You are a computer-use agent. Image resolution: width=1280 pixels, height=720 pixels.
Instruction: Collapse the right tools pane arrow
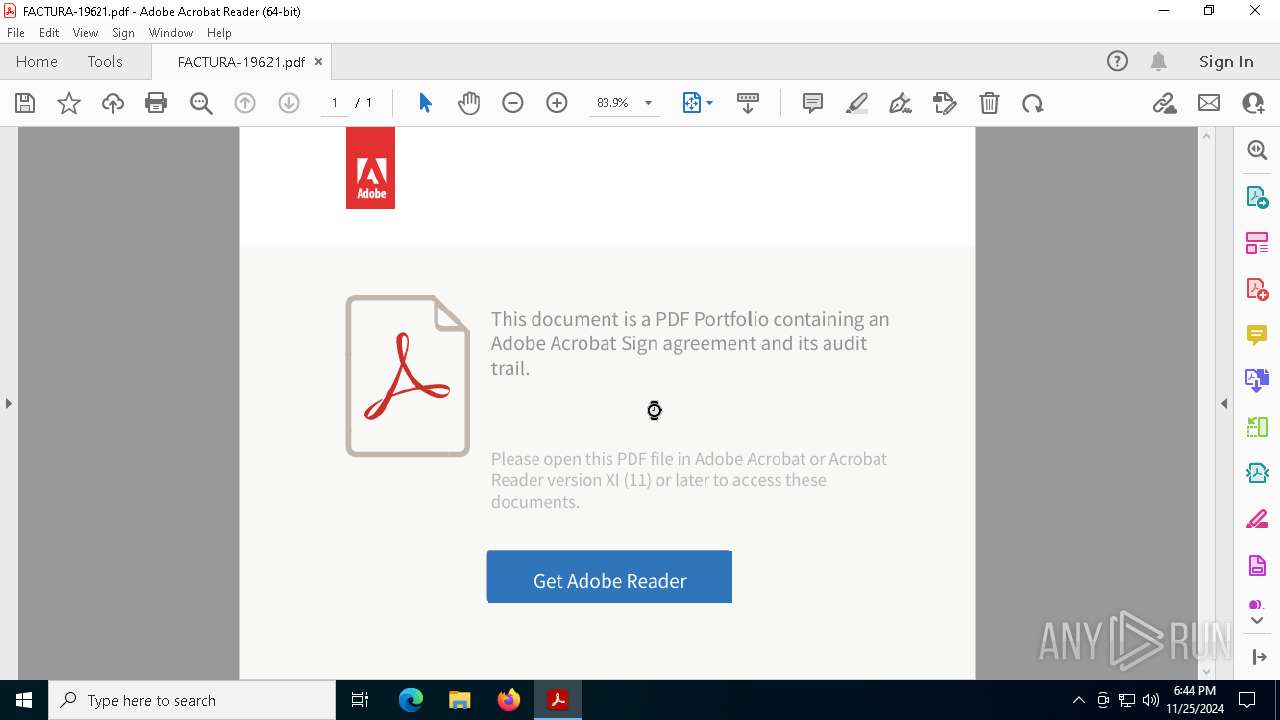pyautogui.click(x=1224, y=403)
